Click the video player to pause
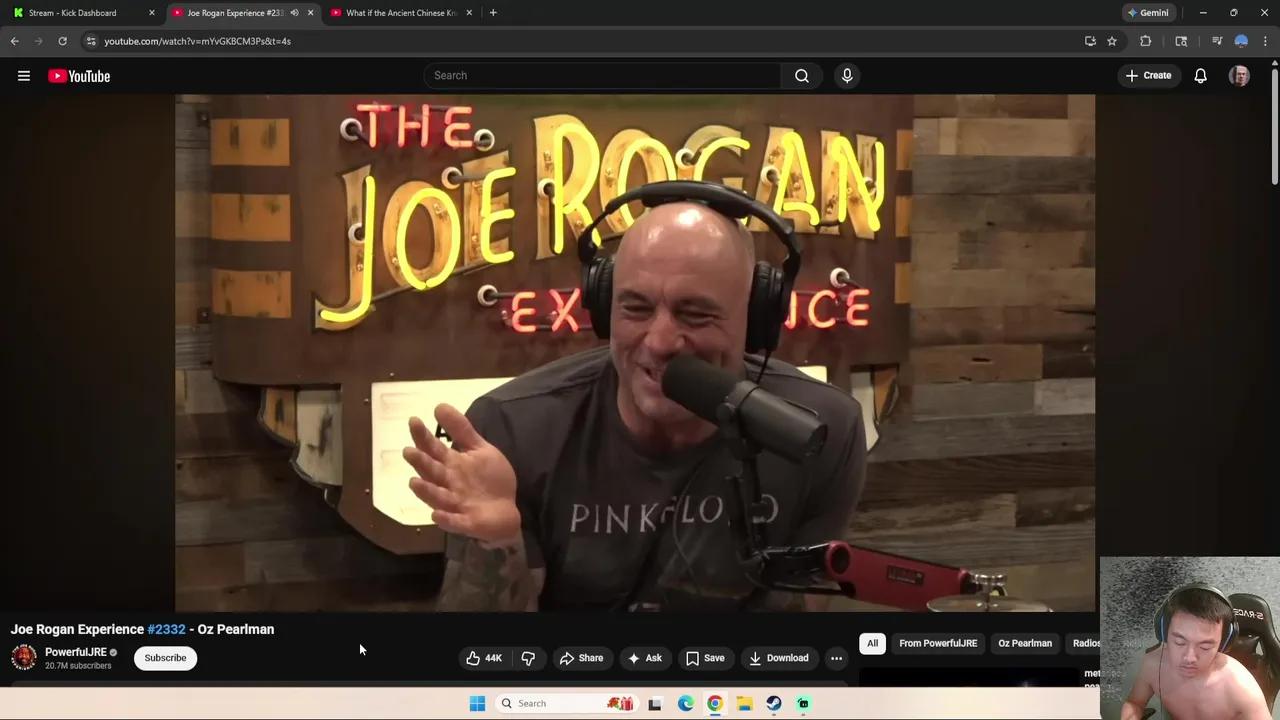The height and width of the screenshot is (720, 1280). (635, 353)
